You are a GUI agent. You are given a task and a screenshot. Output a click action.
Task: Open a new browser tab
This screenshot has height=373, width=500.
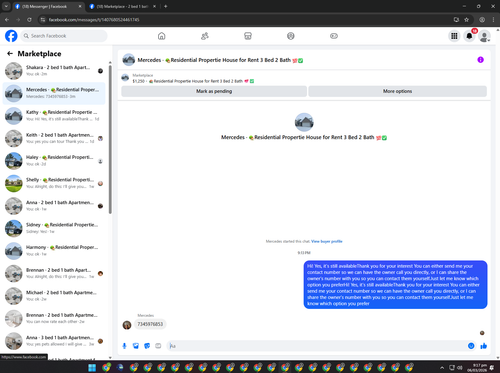point(166,6)
